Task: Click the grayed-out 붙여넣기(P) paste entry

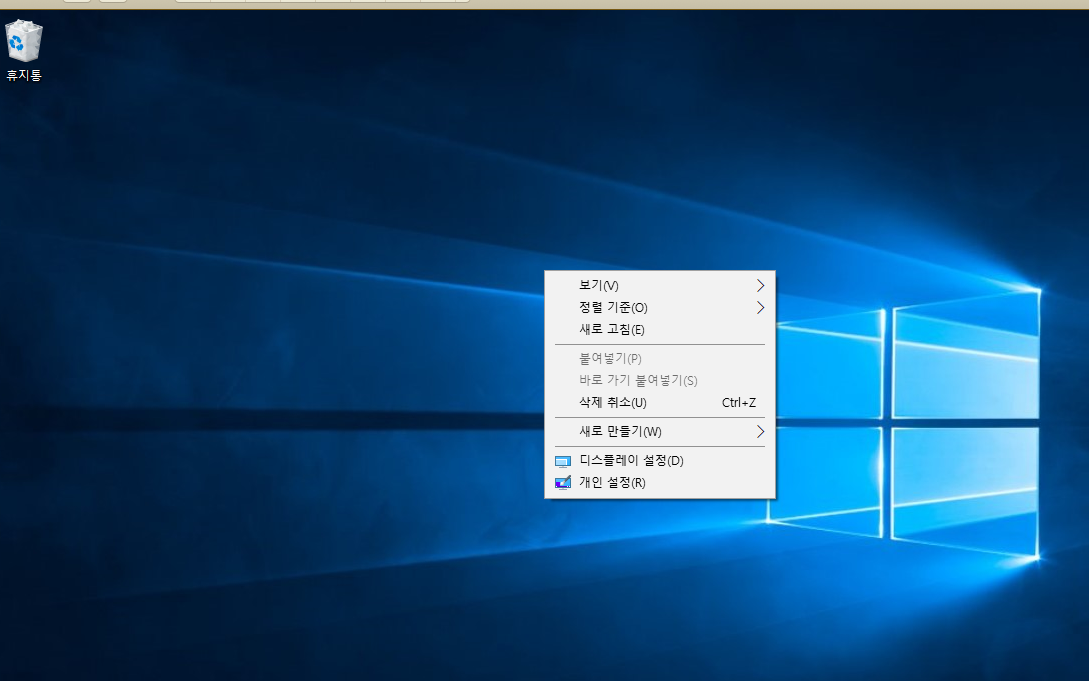Action: (610, 359)
